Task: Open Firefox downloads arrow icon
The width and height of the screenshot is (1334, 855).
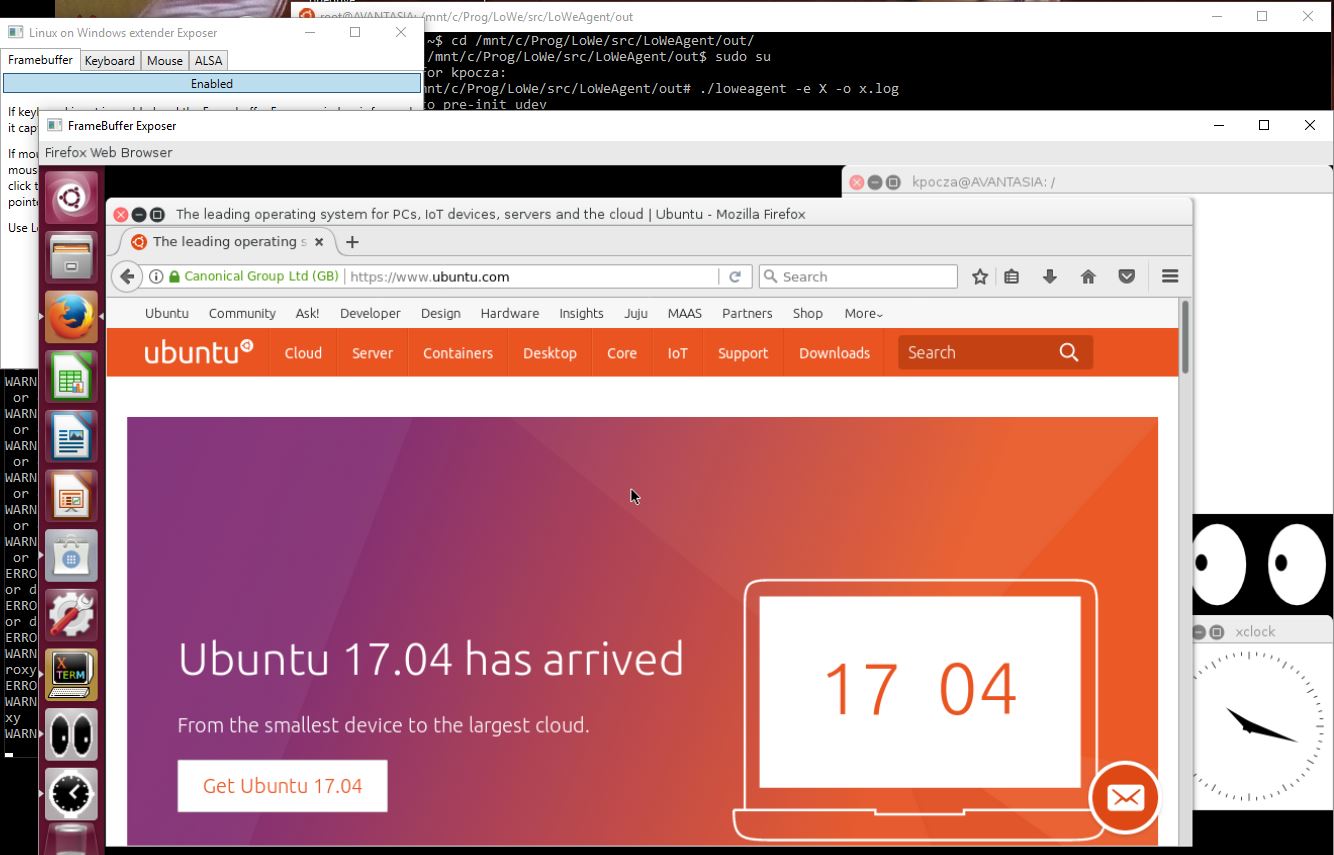Action: pyautogui.click(x=1050, y=277)
